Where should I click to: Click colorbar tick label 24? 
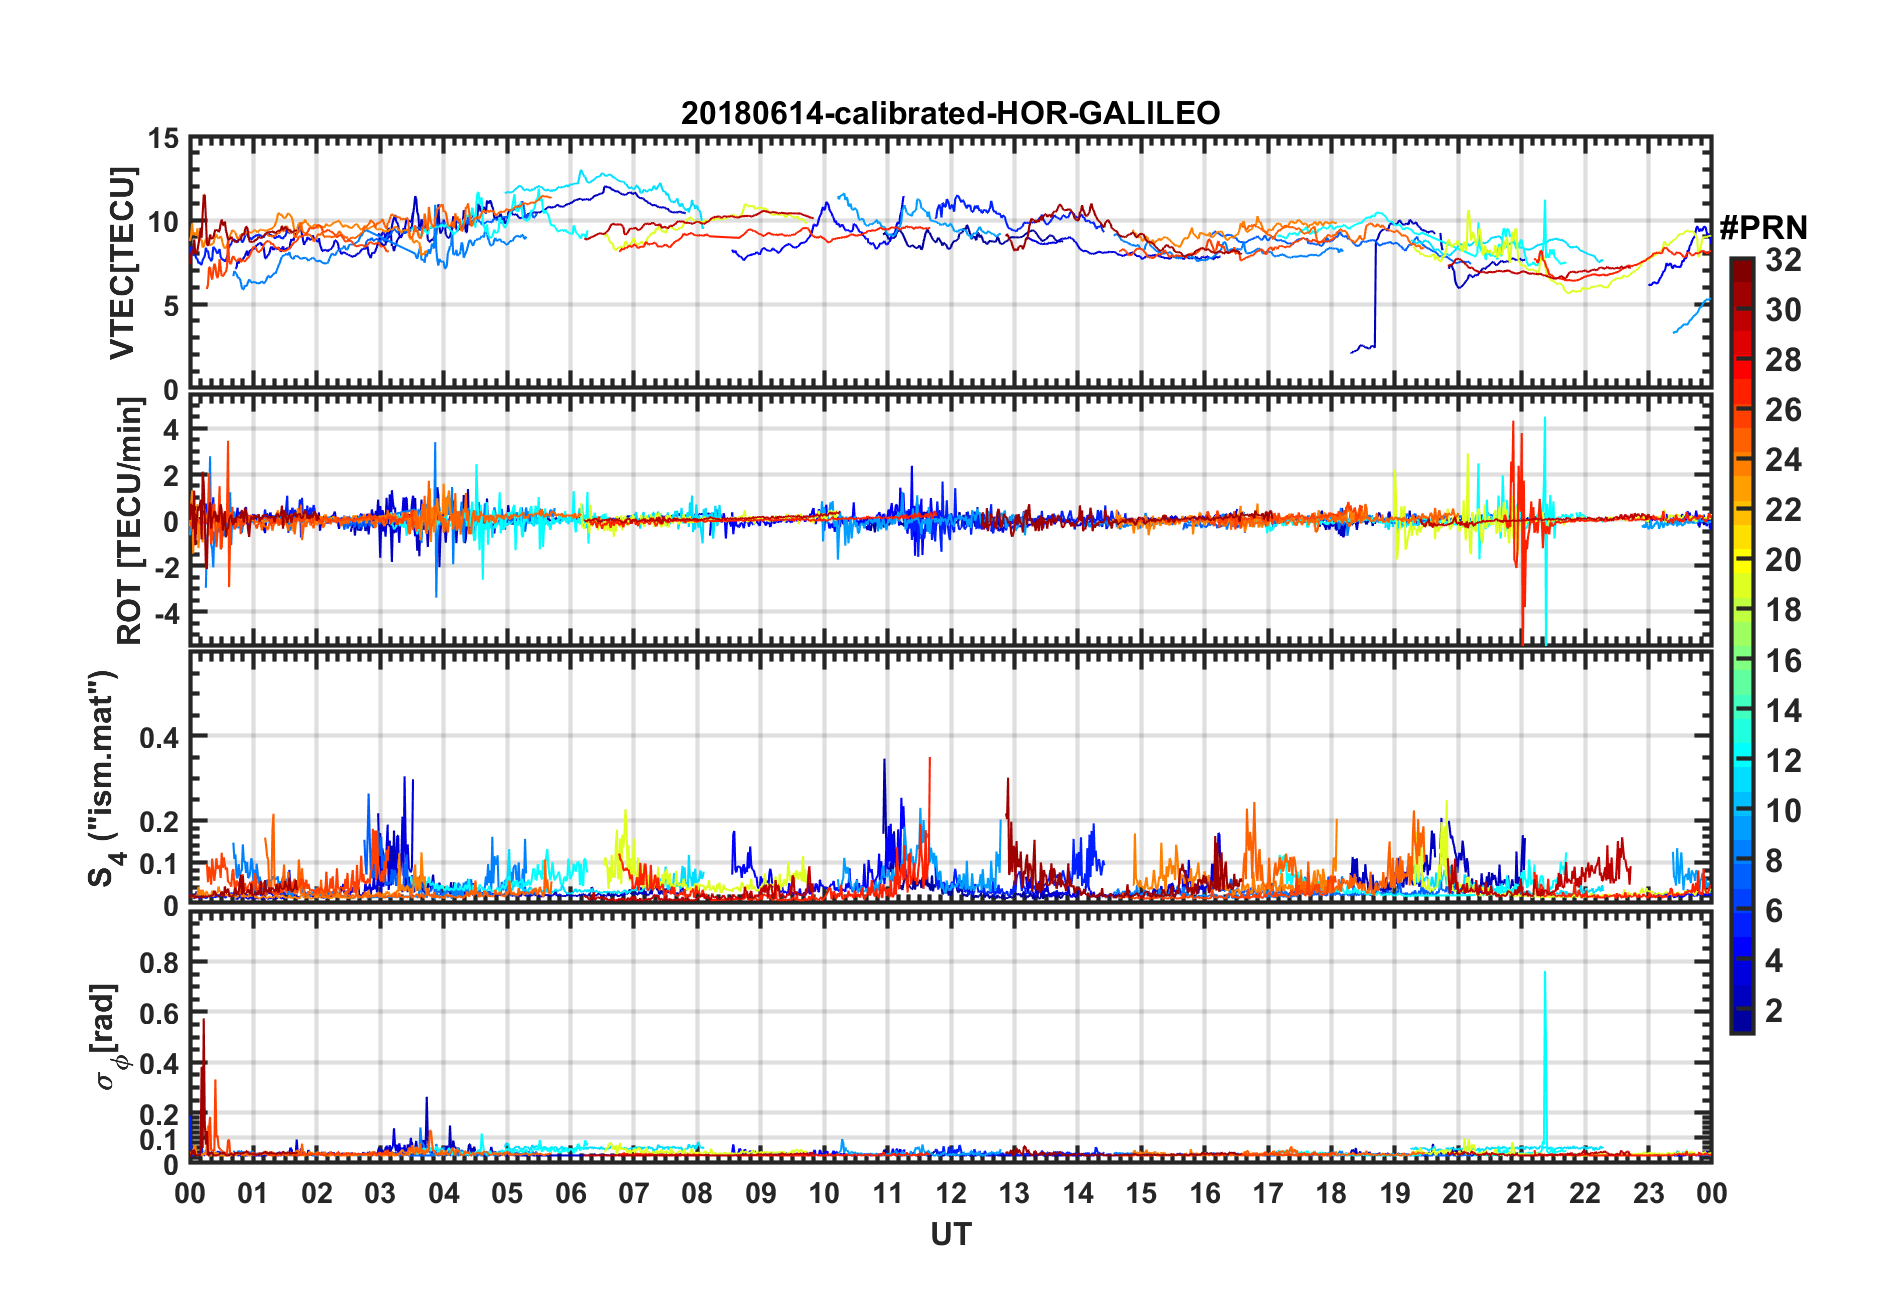click(x=1783, y=460)
